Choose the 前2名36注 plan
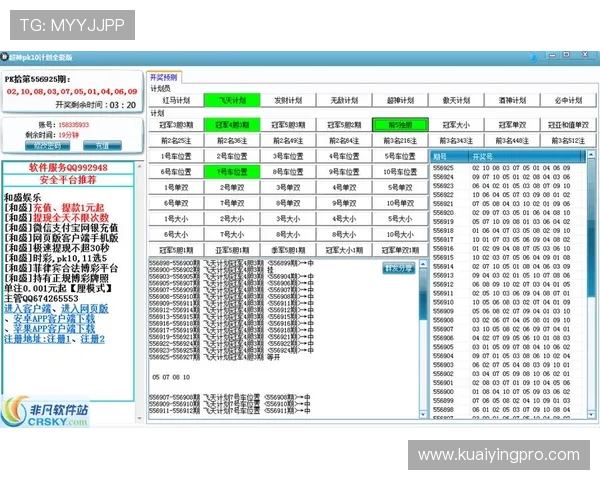This screenshot has width=600, height=480. 232,140
